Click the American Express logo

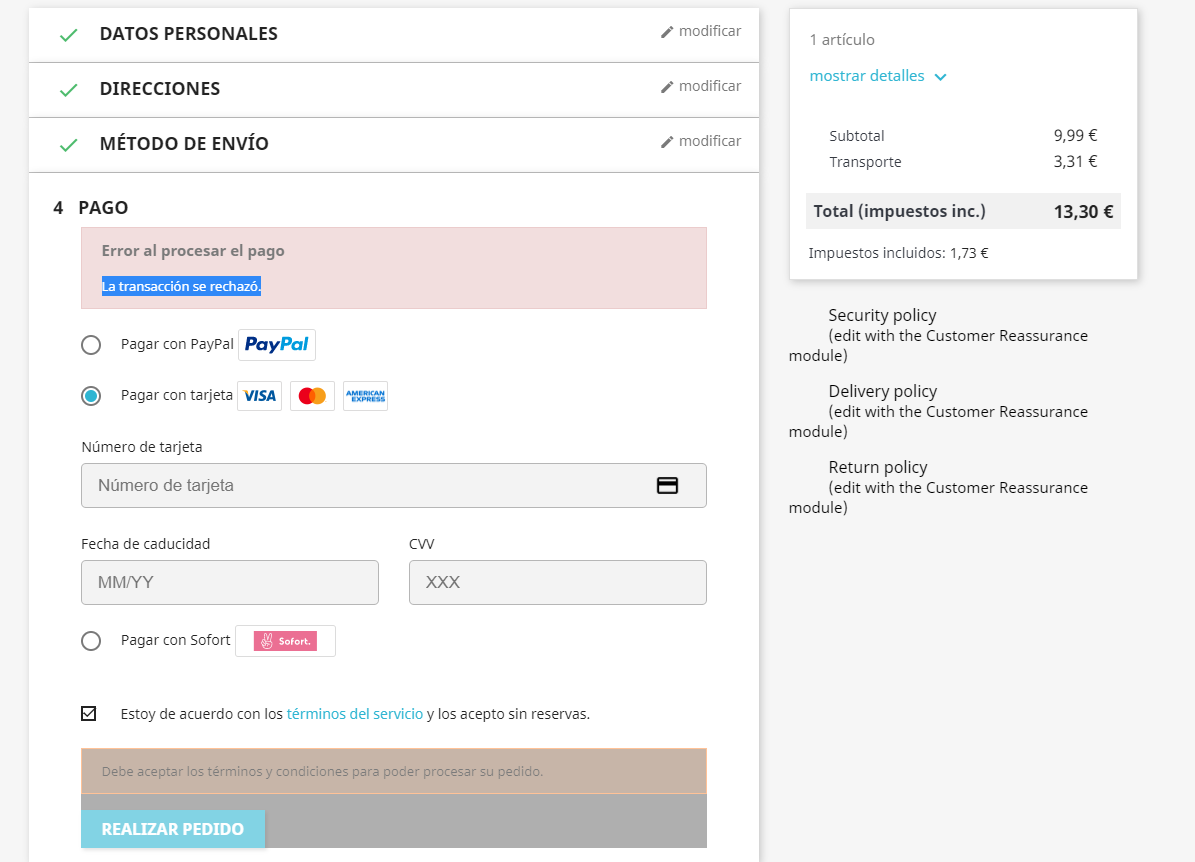click(x=365, y=396)
